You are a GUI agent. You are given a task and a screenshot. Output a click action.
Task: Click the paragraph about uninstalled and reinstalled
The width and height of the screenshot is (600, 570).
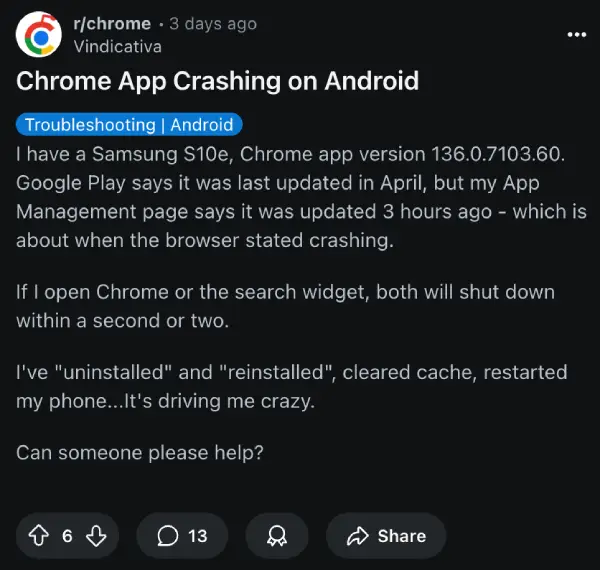(292, 387)
